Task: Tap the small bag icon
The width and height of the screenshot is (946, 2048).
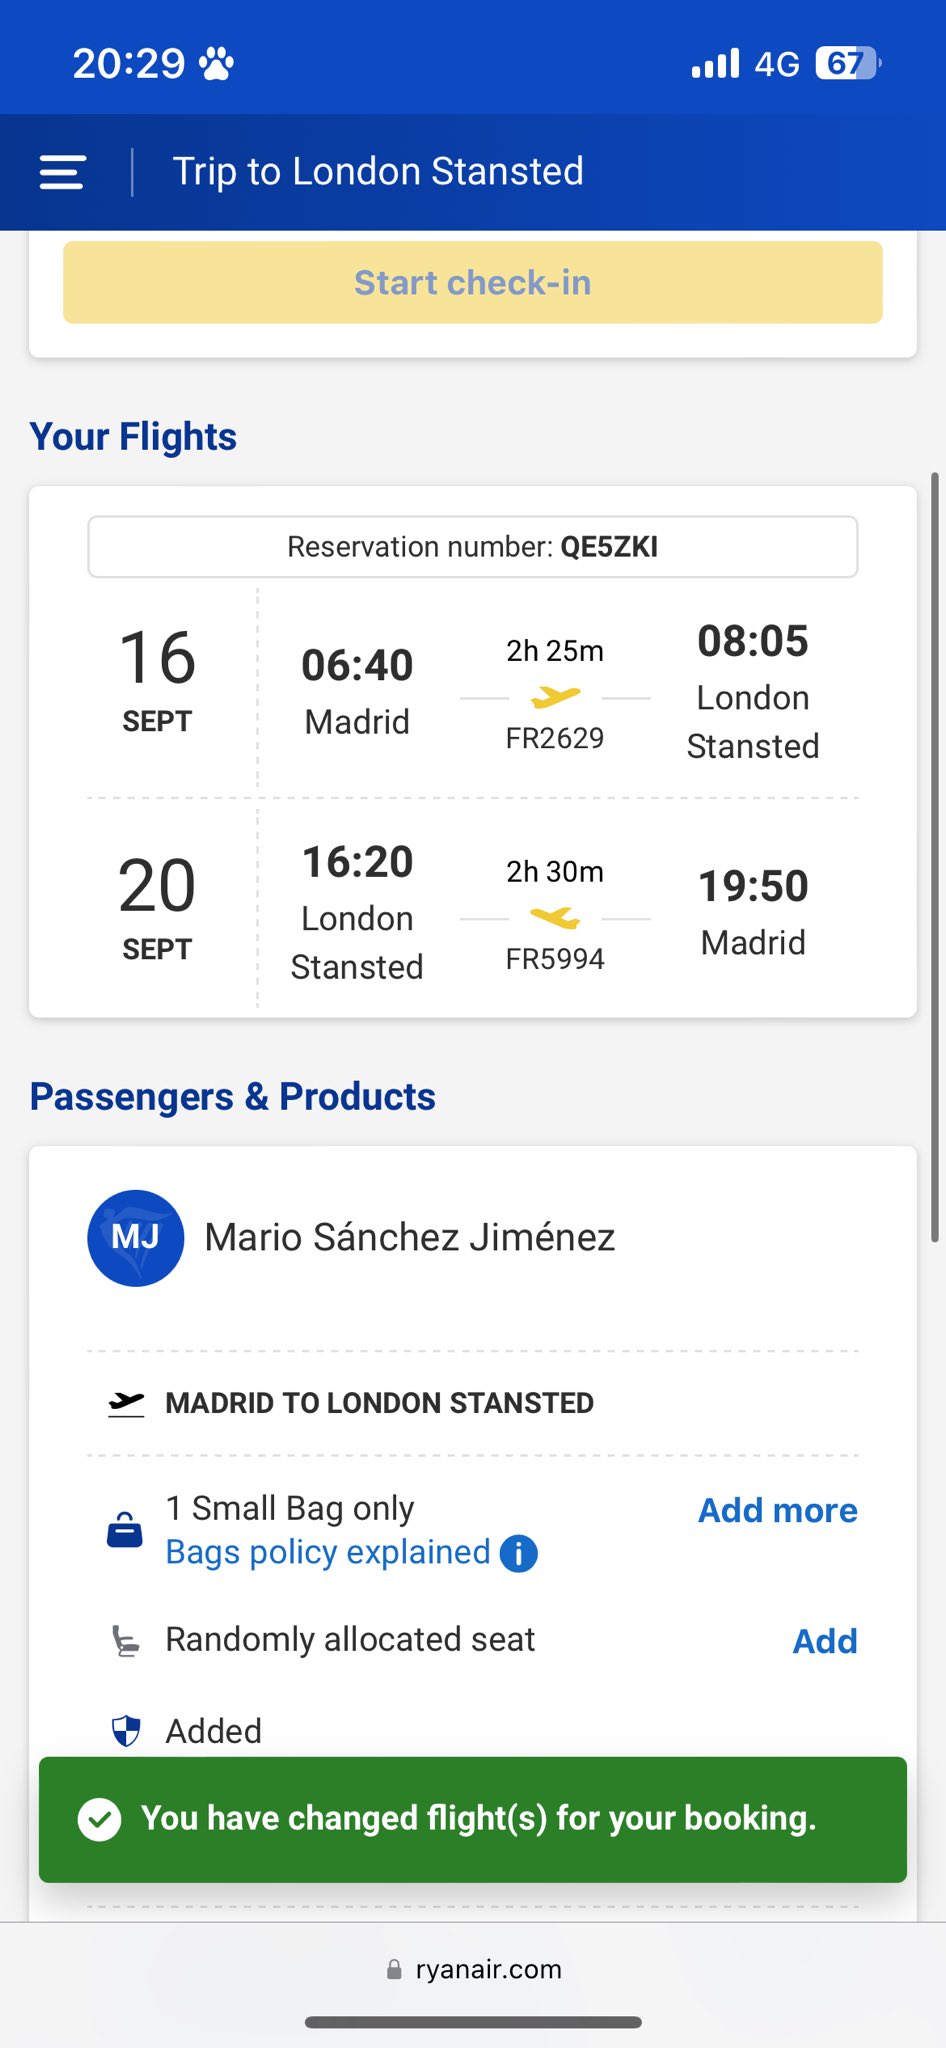Action: (x=125, y=1530)
